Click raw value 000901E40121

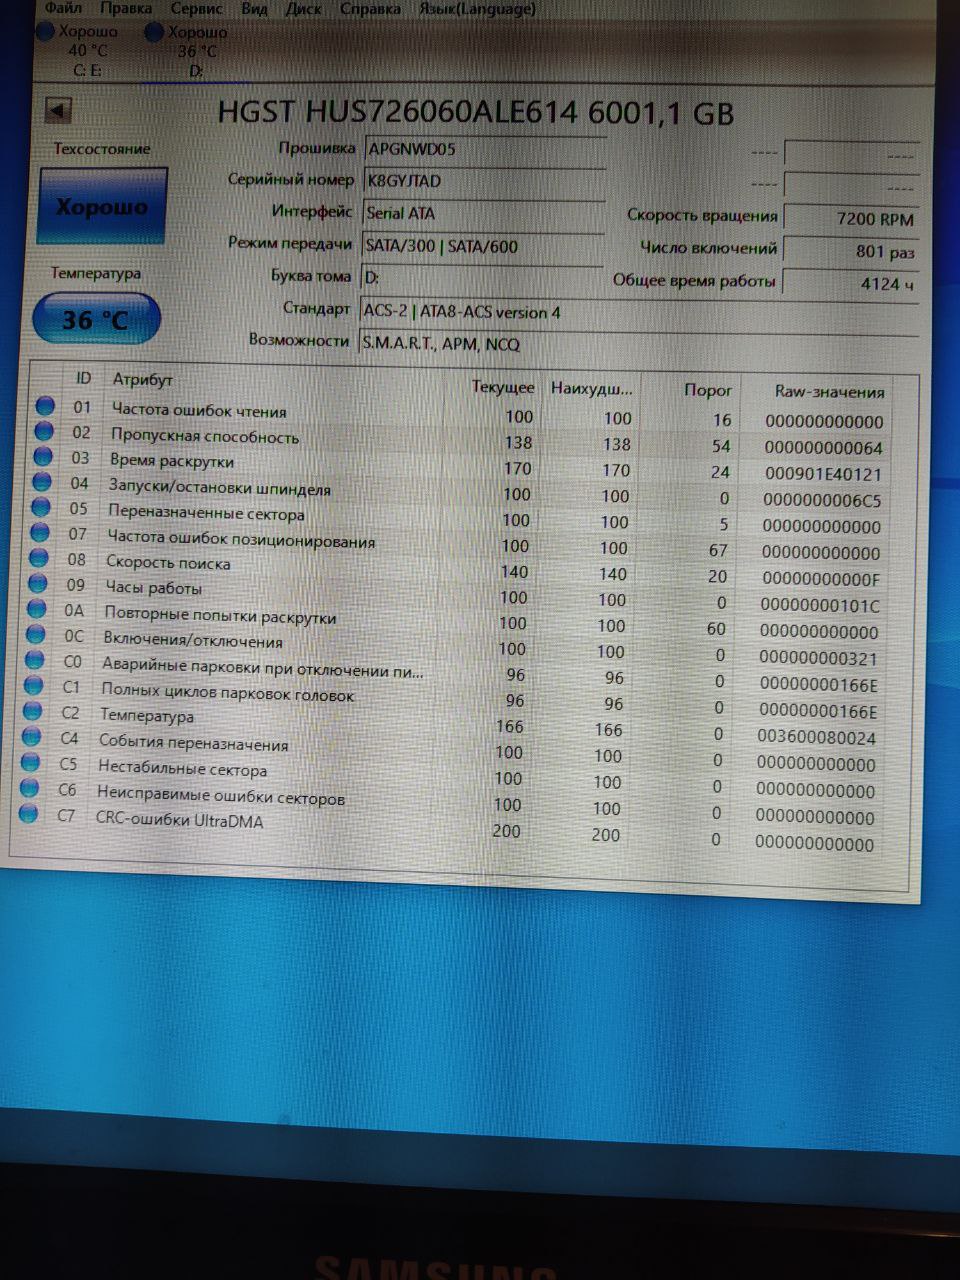coord(823,474)
